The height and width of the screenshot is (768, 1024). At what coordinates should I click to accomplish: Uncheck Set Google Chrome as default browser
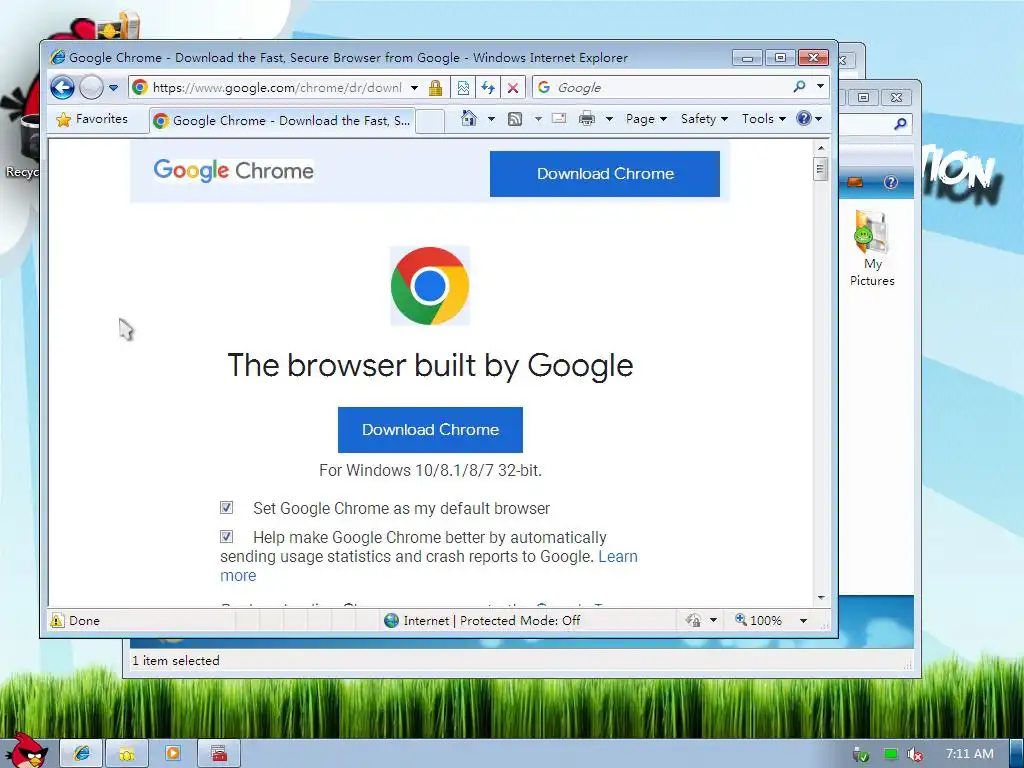[x=227, y=507]
